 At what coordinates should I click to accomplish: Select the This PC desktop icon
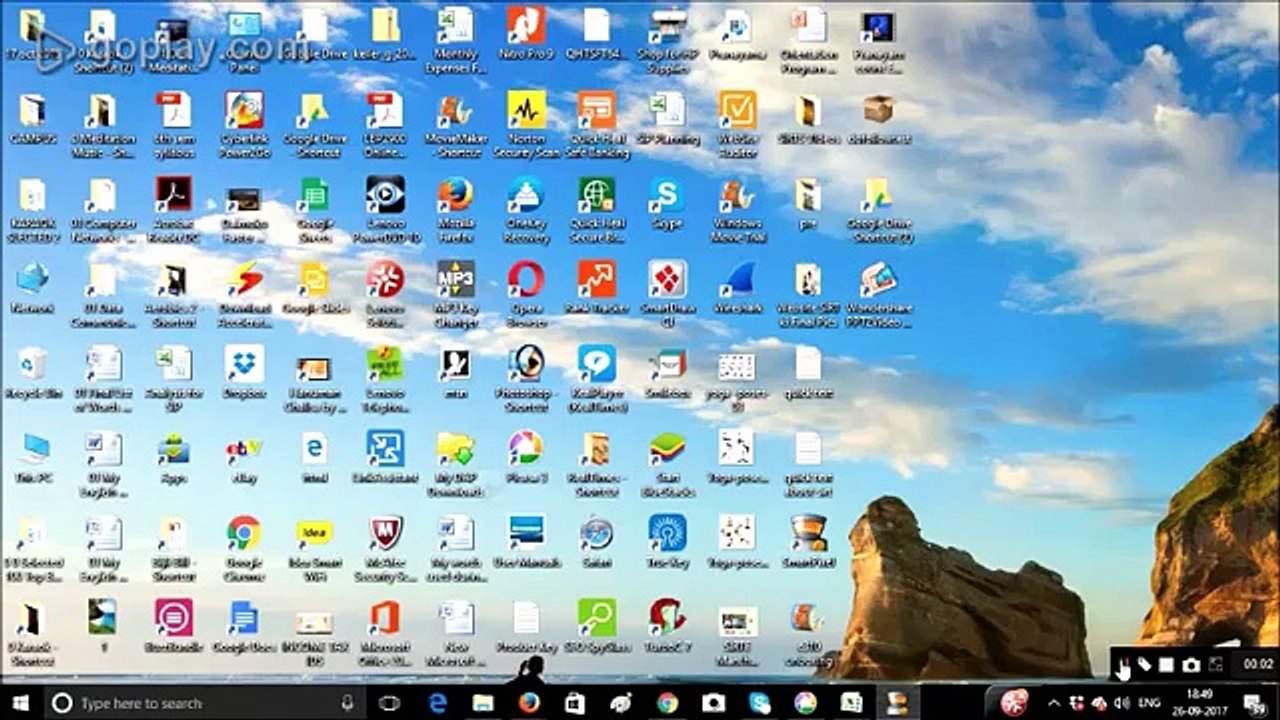click(x=33, y=458)
